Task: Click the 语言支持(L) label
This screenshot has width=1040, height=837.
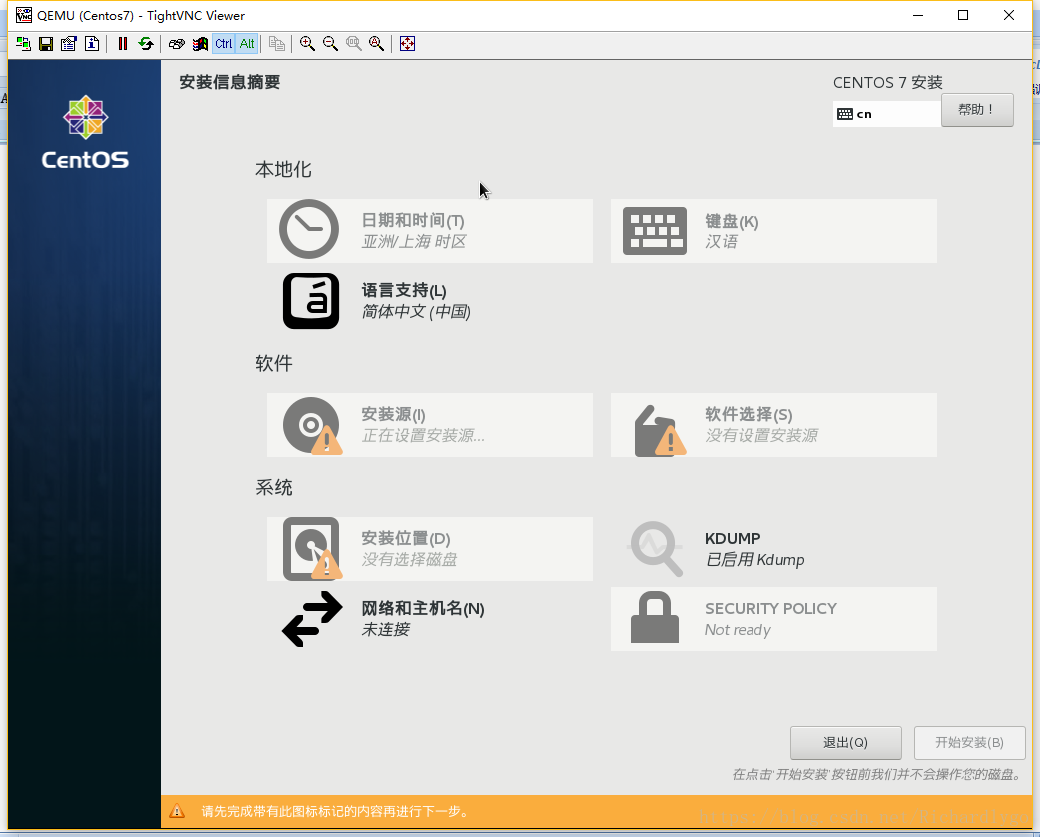Action: (x=404, y=290)
